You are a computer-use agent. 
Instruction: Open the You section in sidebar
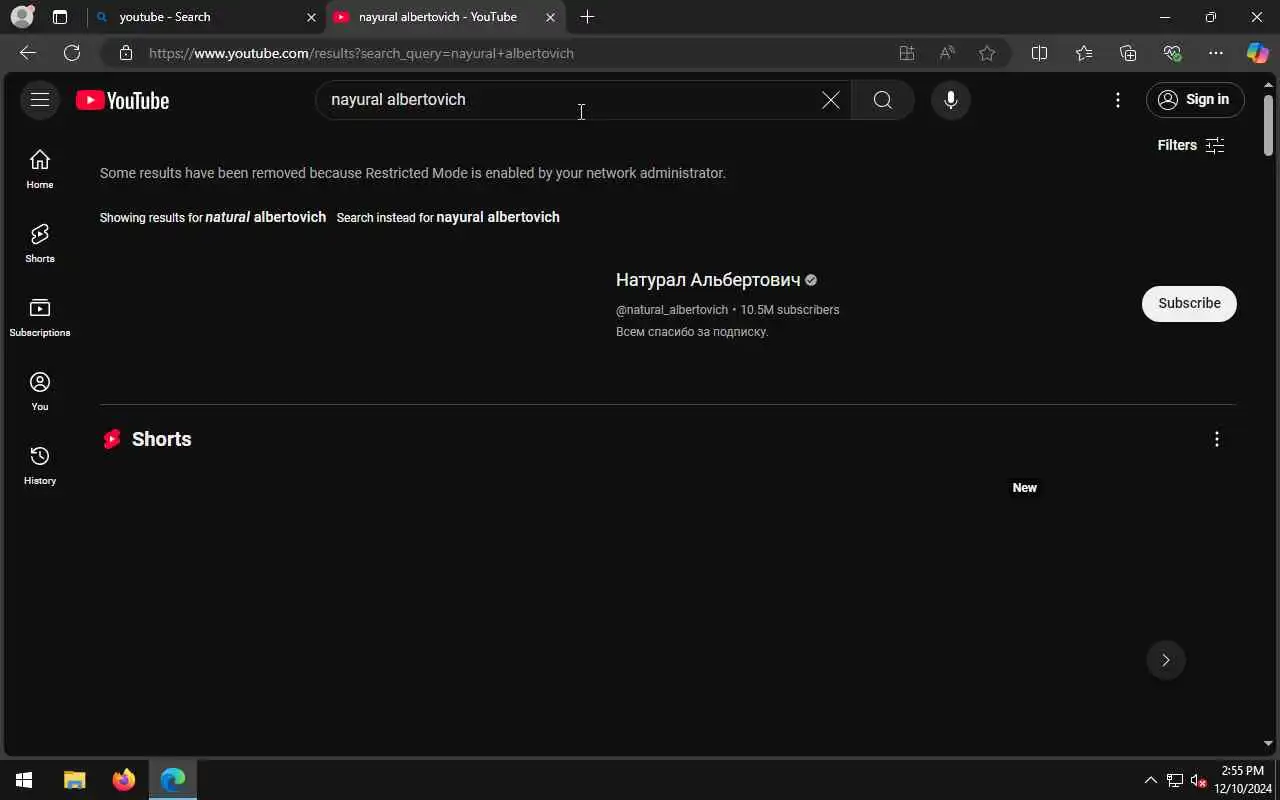(40, 392)
